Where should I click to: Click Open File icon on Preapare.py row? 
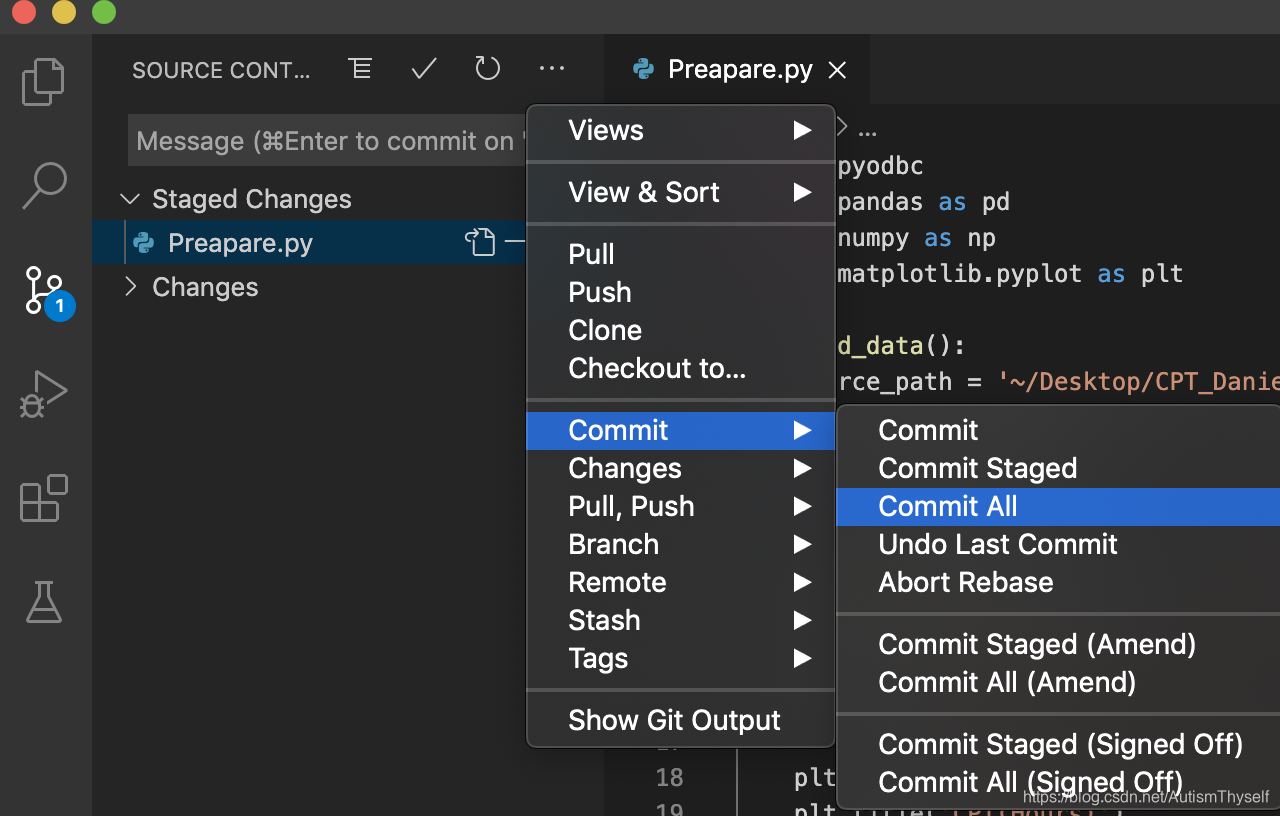[480, 242]
